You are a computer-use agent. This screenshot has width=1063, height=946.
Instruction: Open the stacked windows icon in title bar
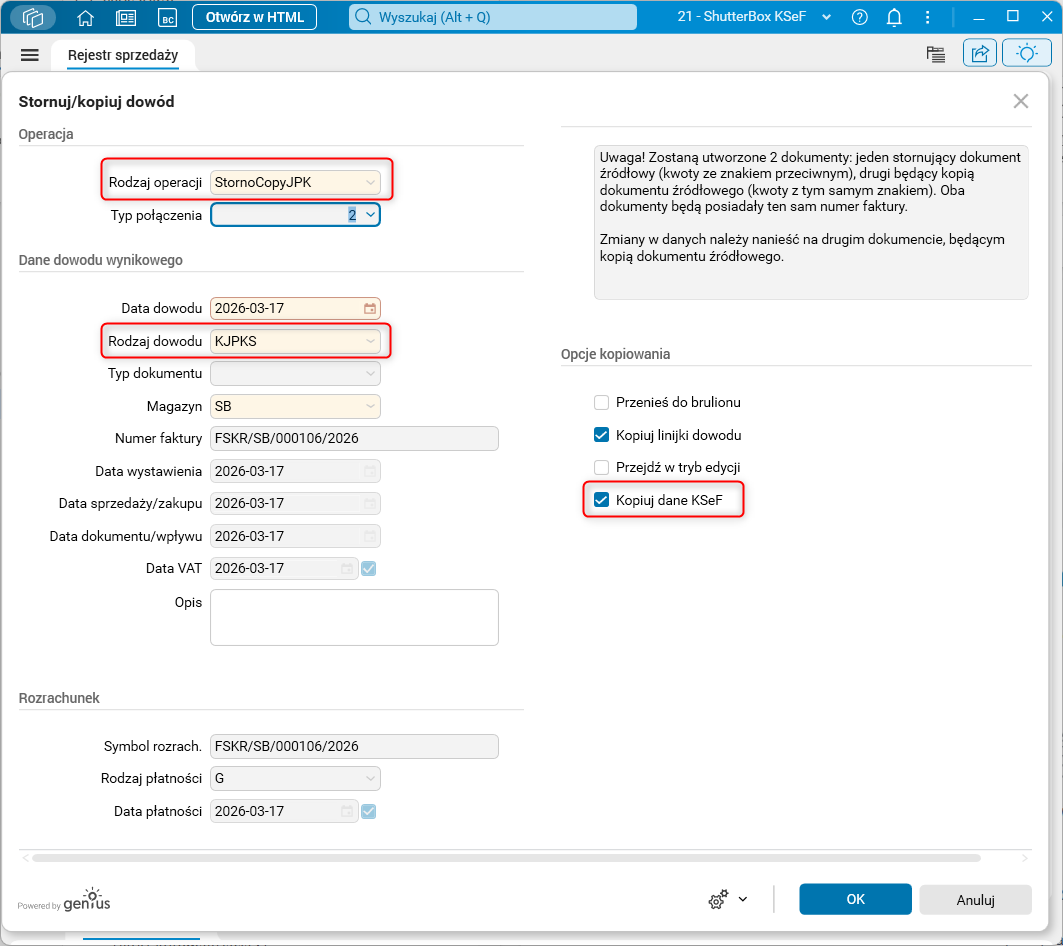[x=33, y=17]
